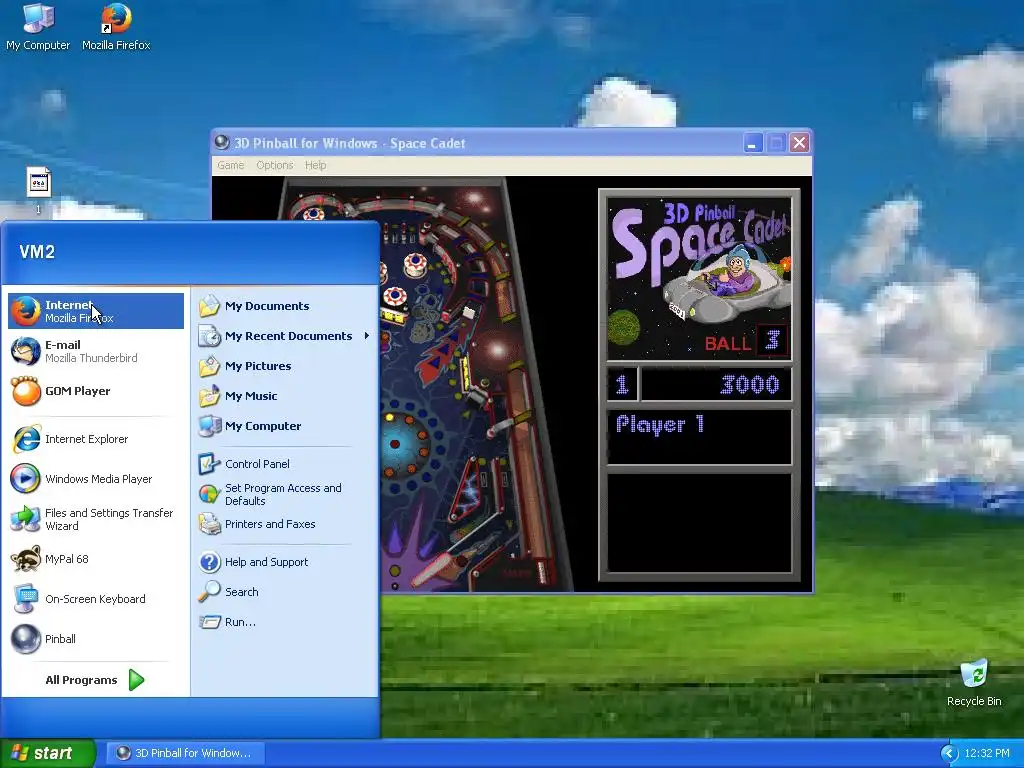Open Files and Settings Transfer Wizard icon
The image size is (1024, 768).
coord(25,519)
